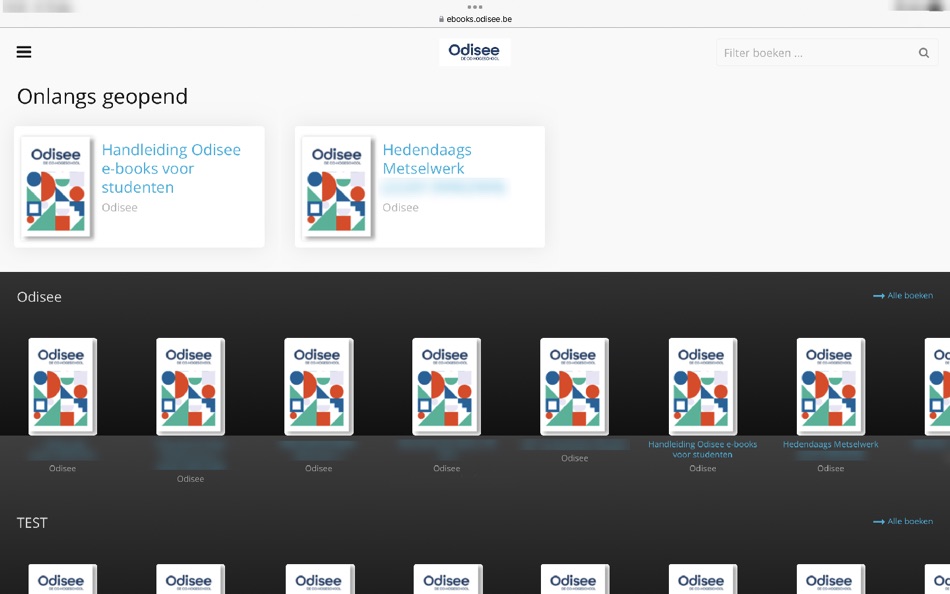This screenshot has width=950, height=594.
Task: Open Alle boeken link in TEST section
Action: (903, 521)
